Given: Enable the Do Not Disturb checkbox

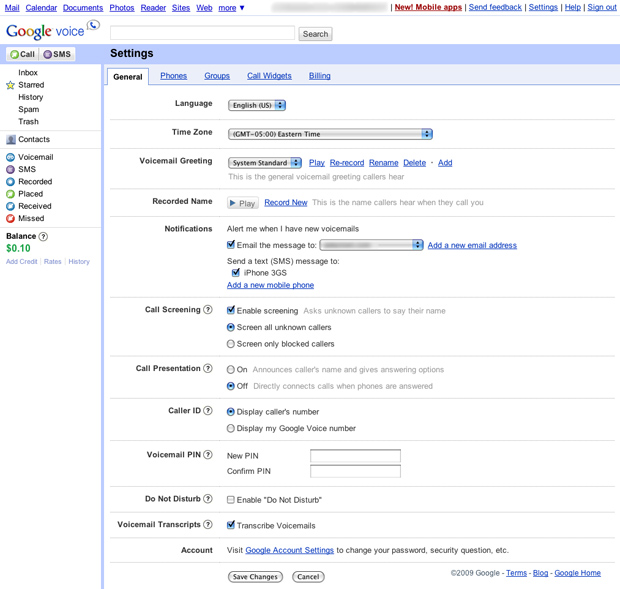Looking at the screenshot, I should (231, 500).
